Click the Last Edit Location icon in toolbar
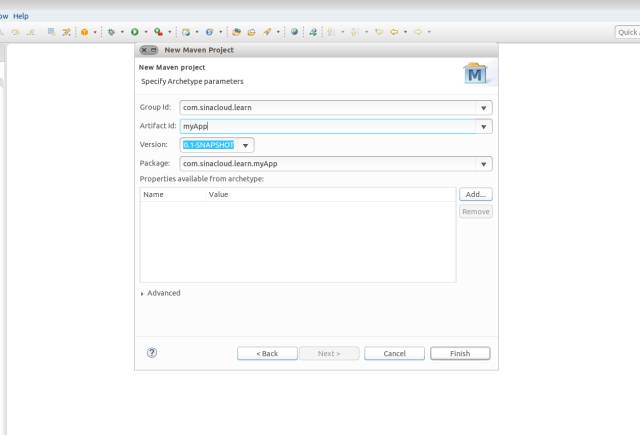 379,32
